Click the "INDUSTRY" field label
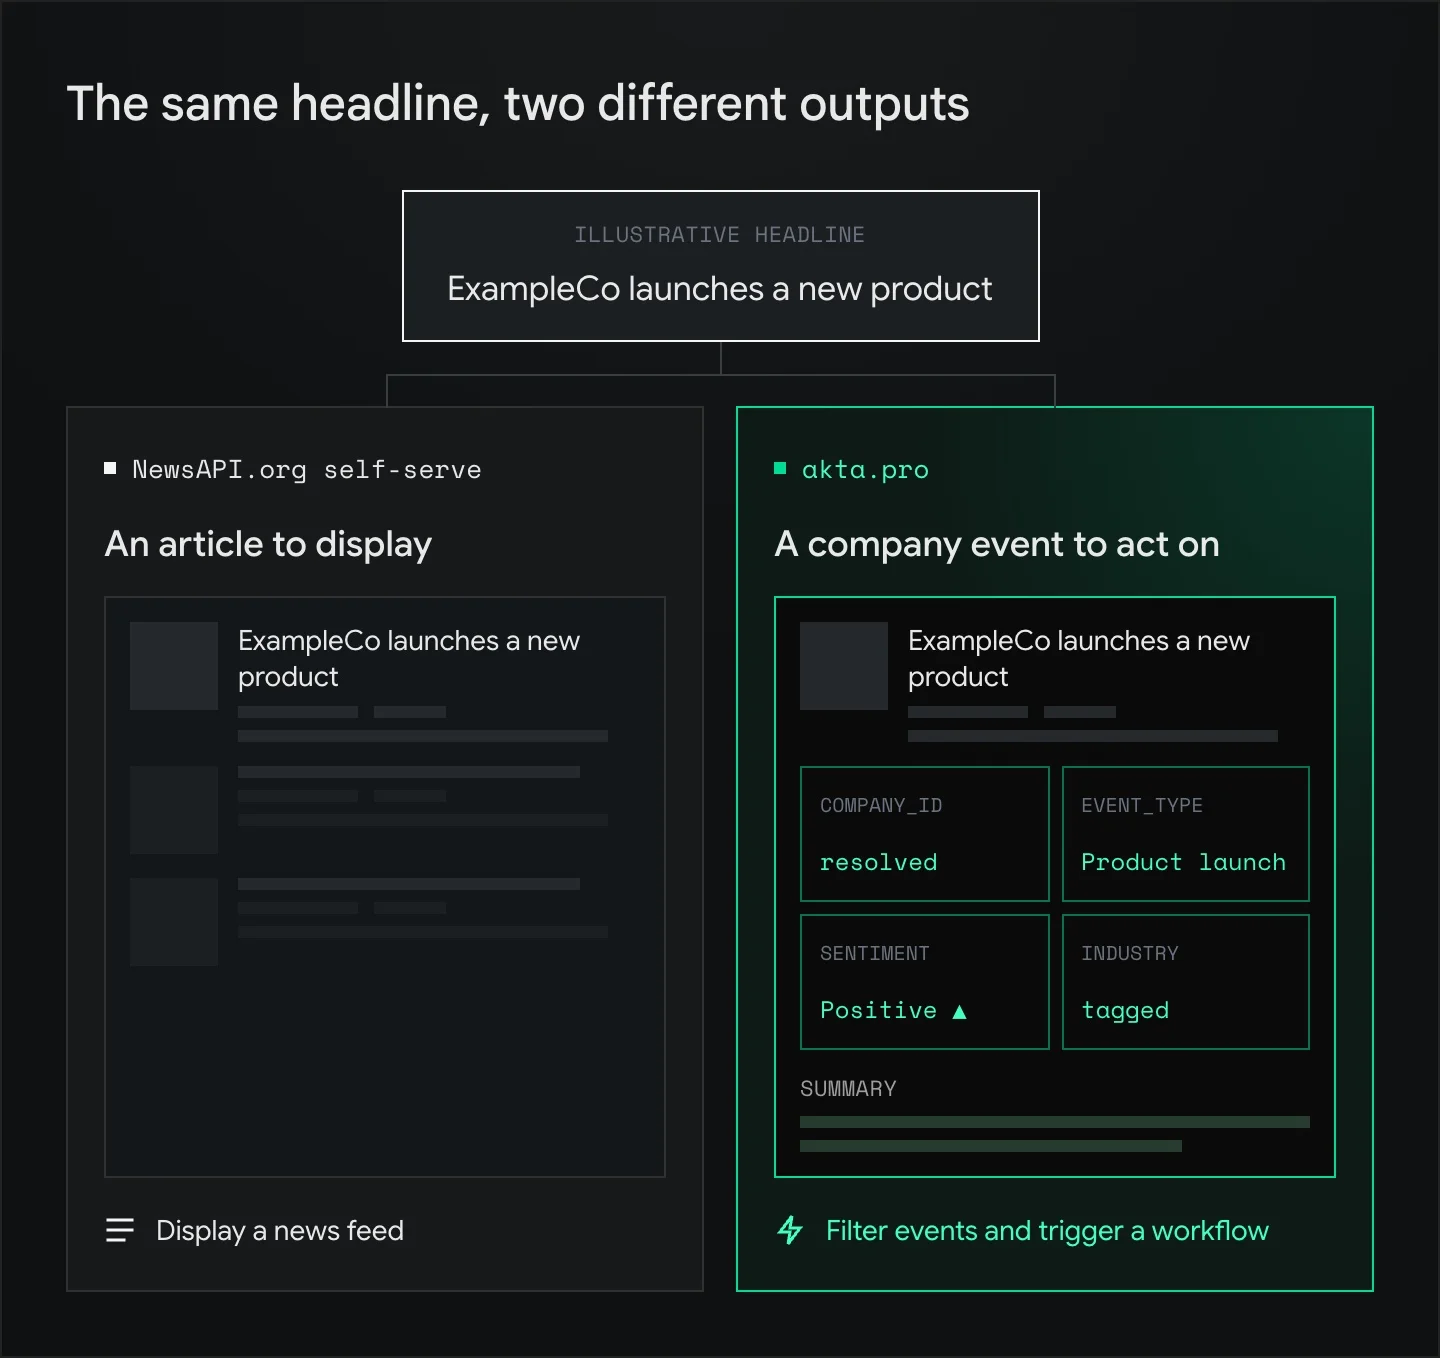The width and height of the screenshot is (1440, 1358). pos(1130,954)
